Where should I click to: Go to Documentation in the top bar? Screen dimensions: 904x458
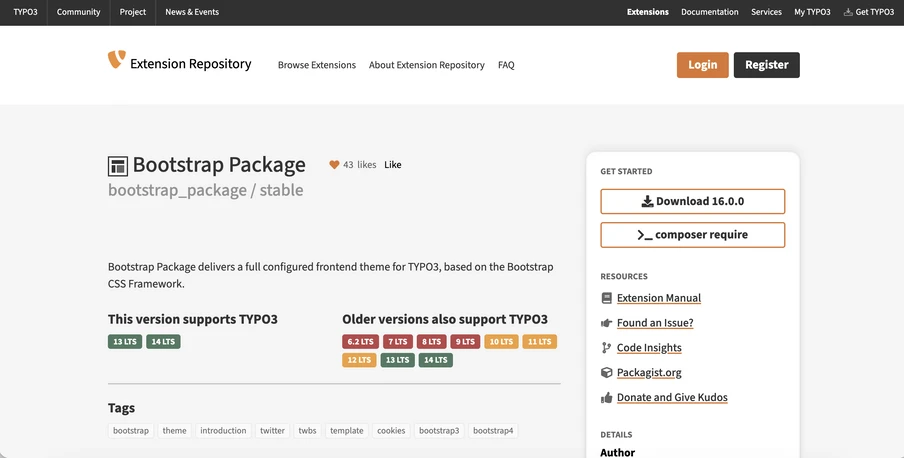pyautogui.click(x=710, y=12)
